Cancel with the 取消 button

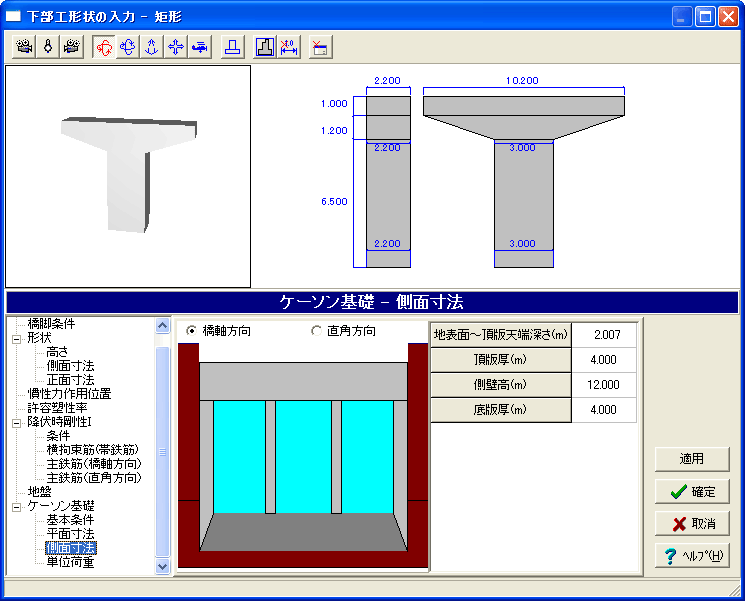pos(692,524)
